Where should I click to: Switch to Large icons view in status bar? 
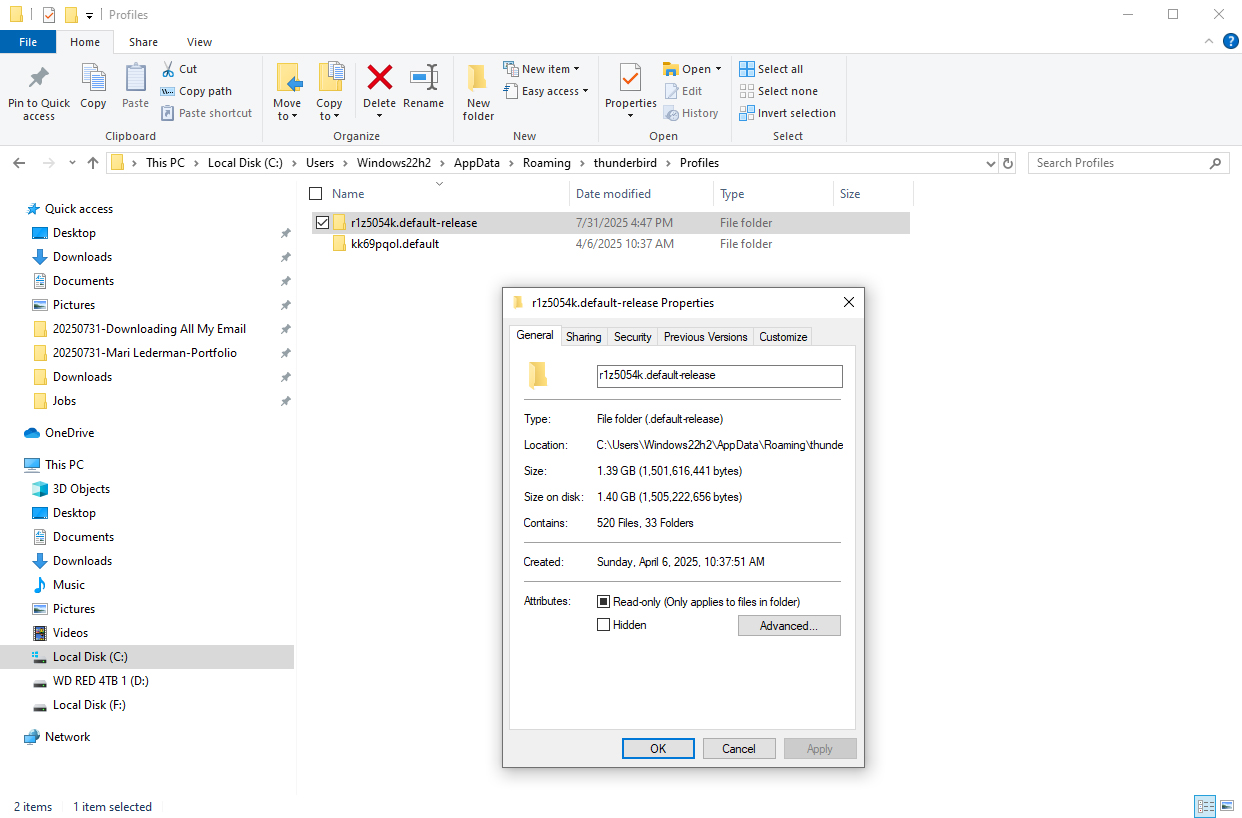[x=1226, y=806]
